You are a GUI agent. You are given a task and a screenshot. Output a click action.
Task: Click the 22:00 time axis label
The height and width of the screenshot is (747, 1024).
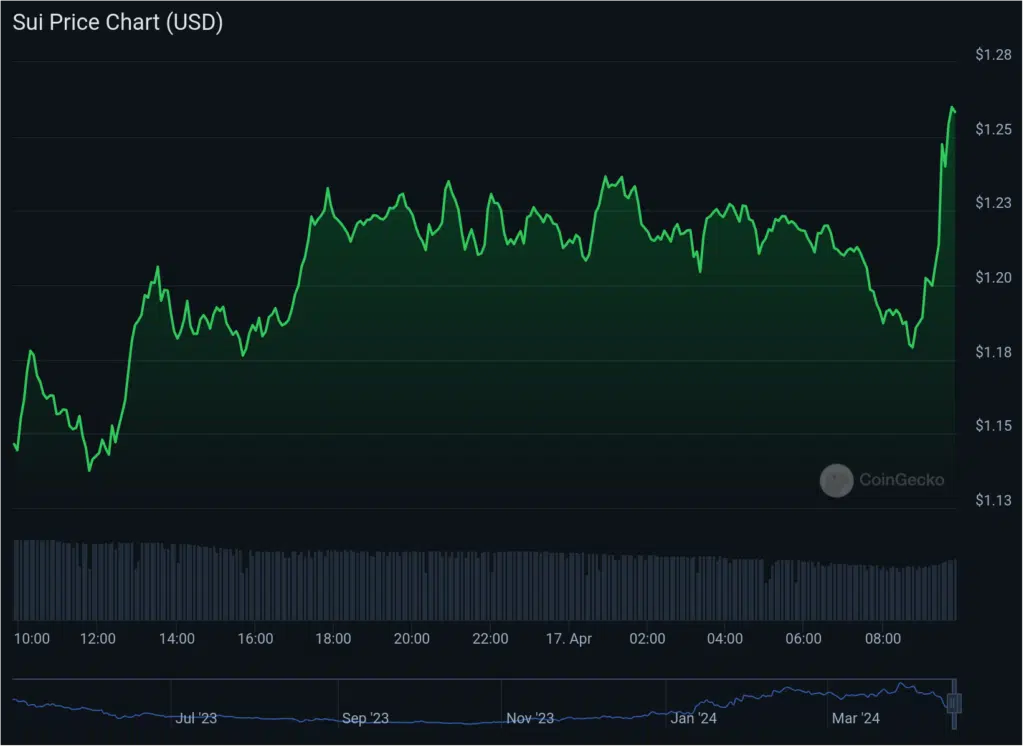click(x=490, y=639)
